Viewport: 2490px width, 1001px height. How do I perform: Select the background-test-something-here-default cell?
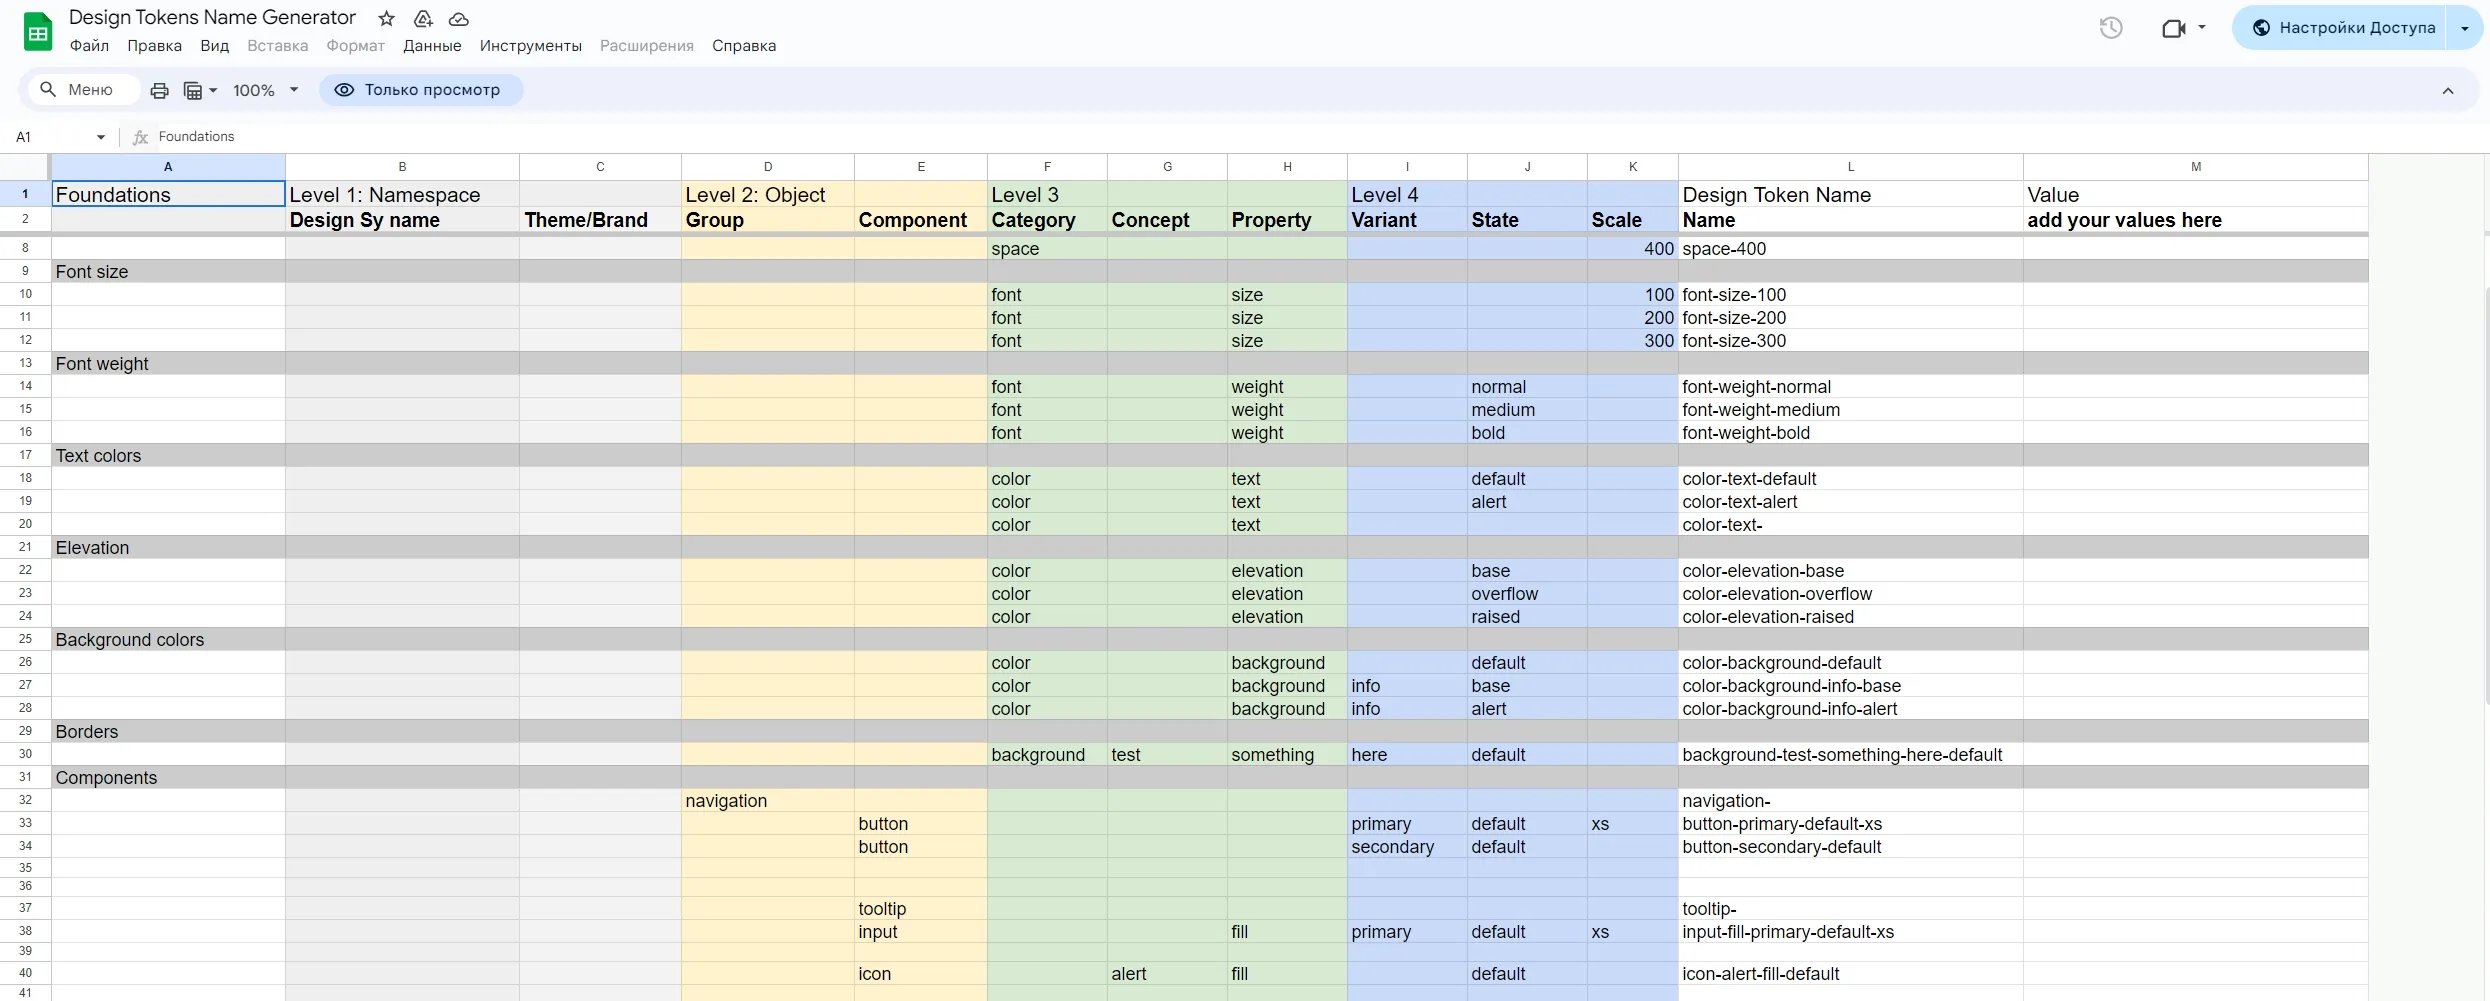tap(1850, 754)
